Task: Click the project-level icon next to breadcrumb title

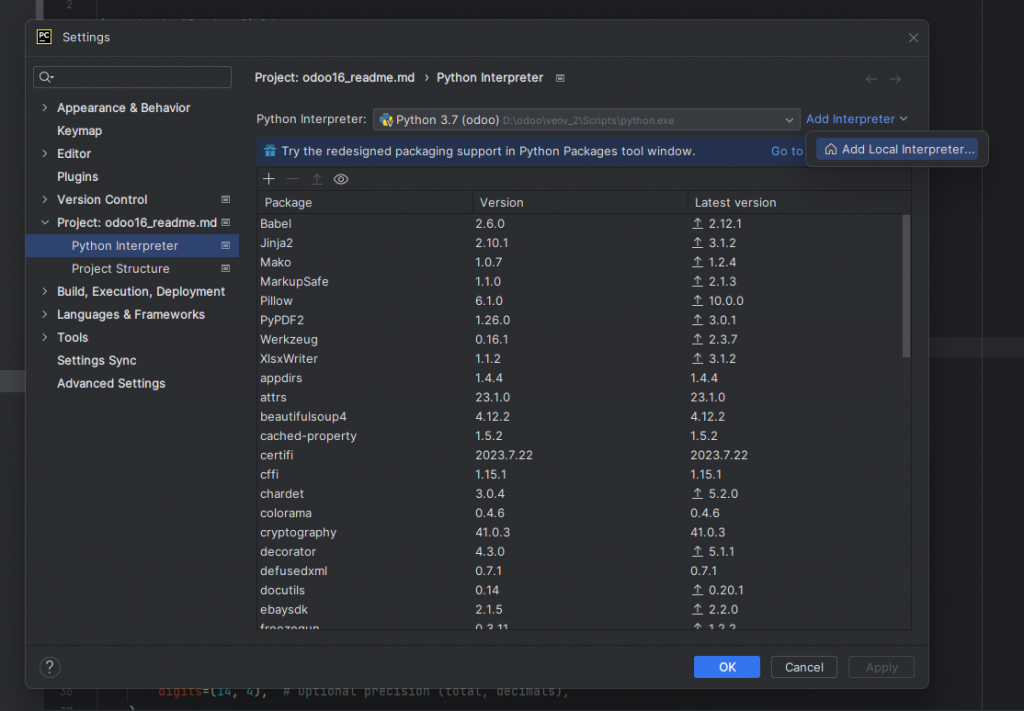Action: (x=560, y=78)
